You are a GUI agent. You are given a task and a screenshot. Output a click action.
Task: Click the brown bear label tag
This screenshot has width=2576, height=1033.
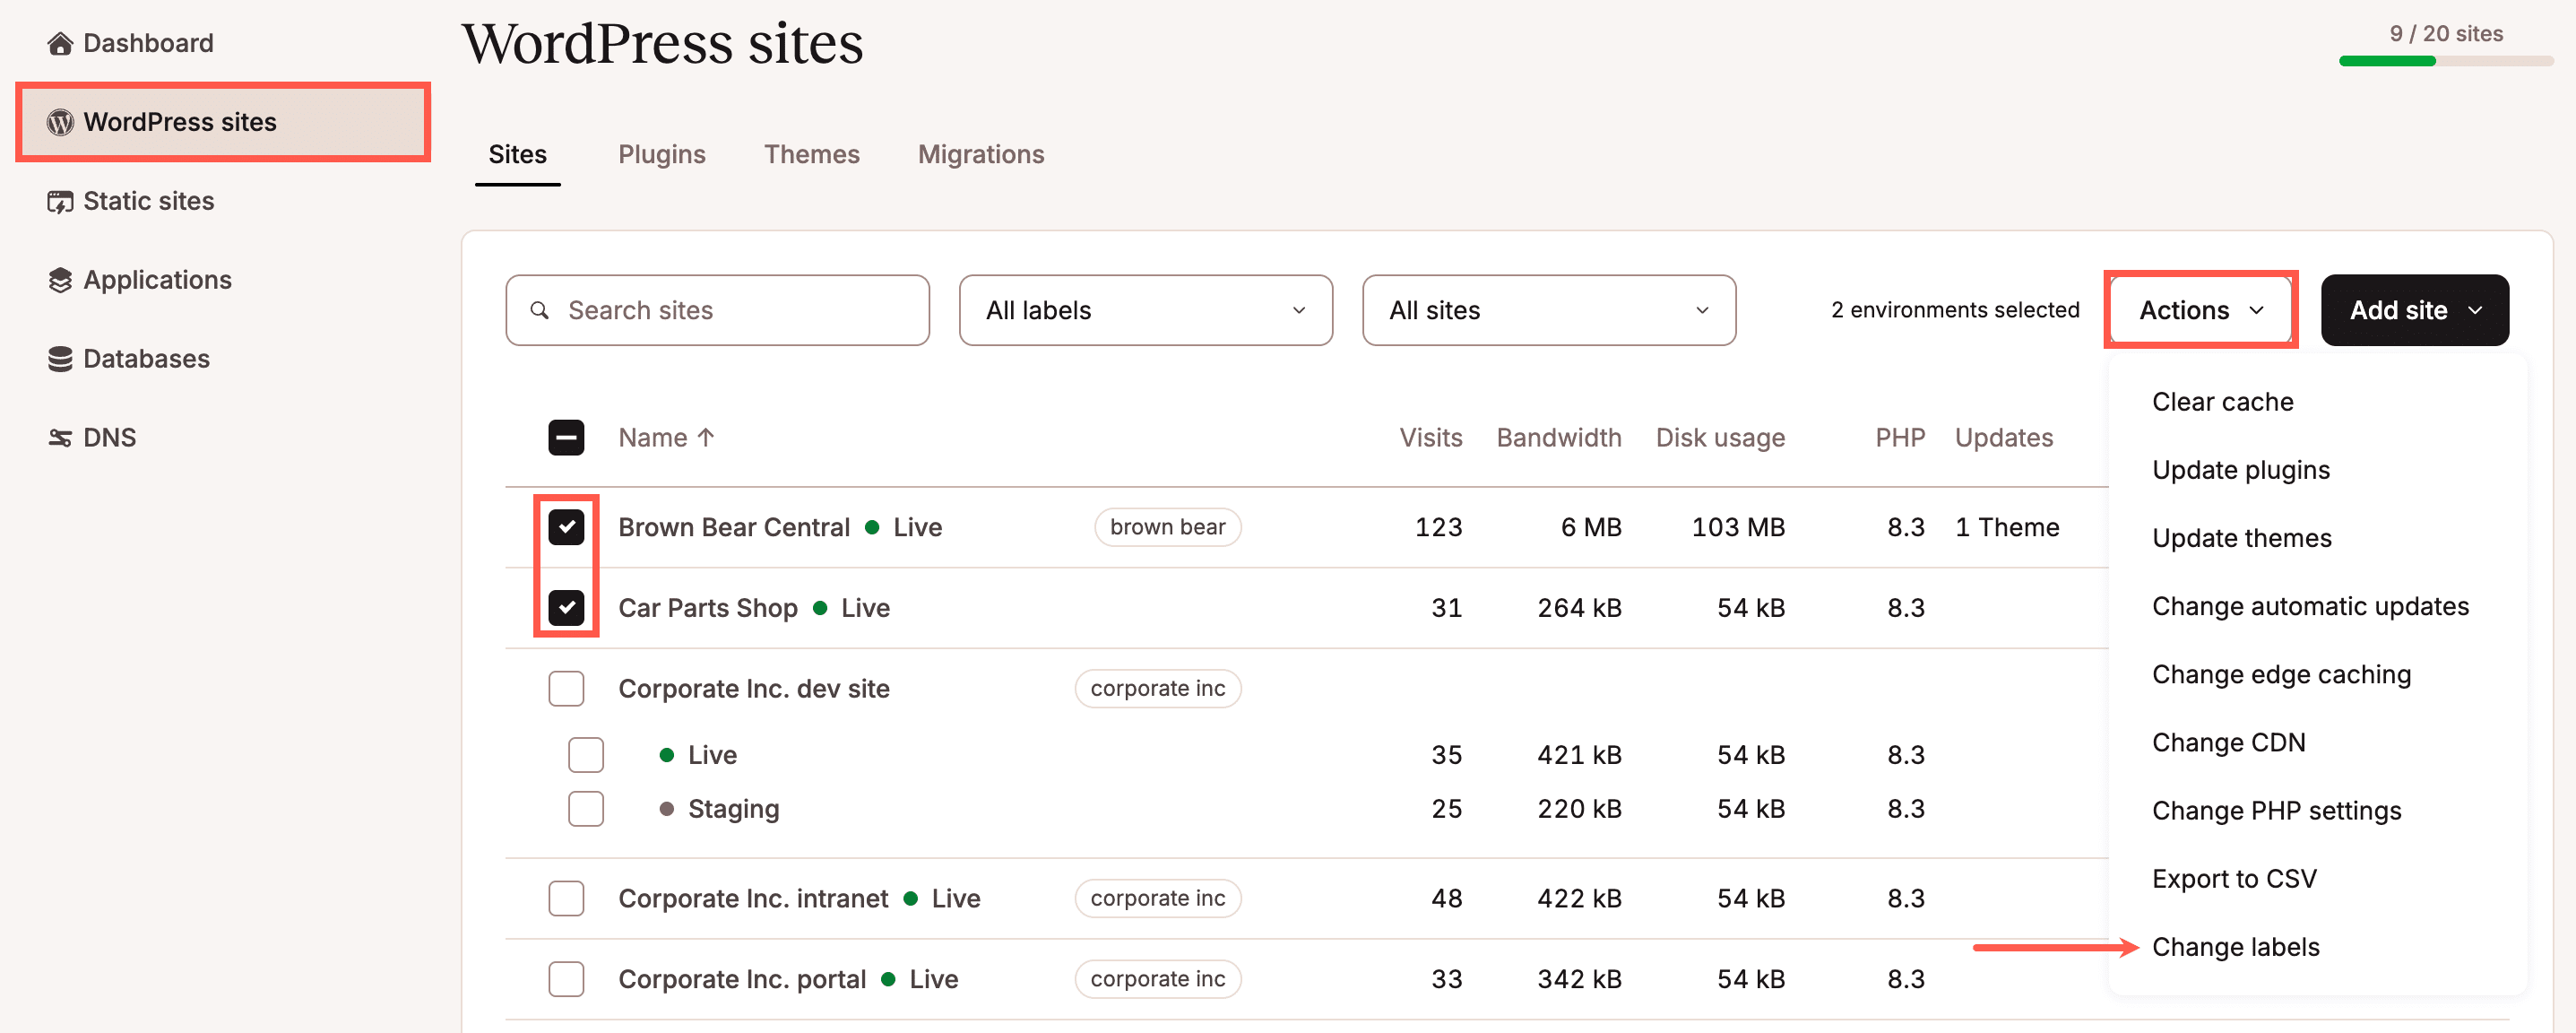click(x=1167, y=527)
